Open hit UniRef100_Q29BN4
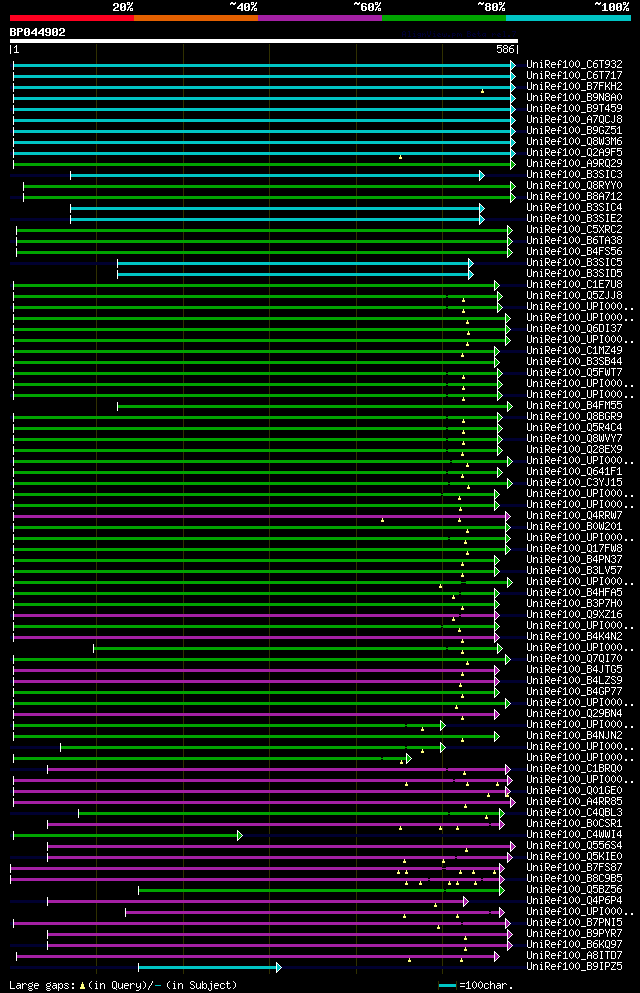 tap(574, 714)
